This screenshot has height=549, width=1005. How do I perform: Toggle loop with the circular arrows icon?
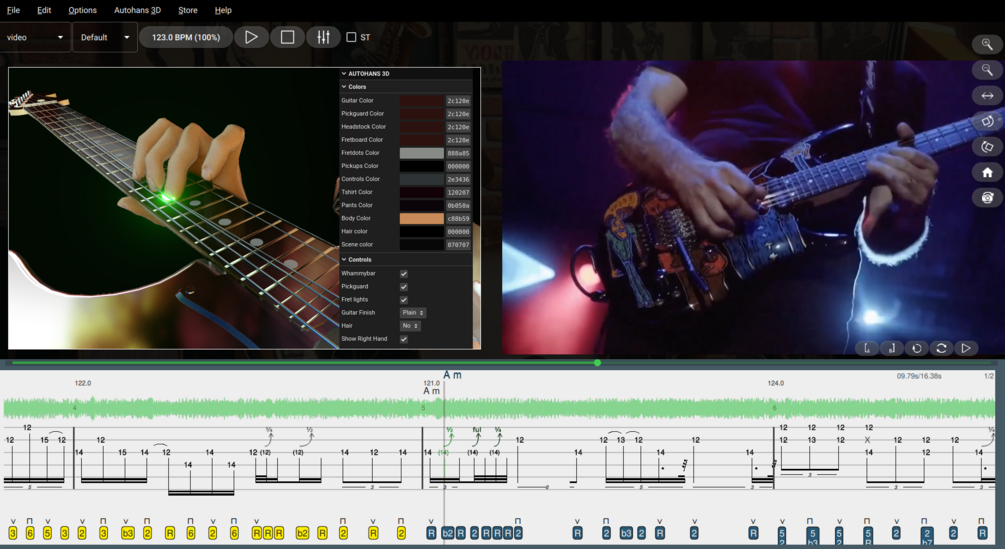941,348
